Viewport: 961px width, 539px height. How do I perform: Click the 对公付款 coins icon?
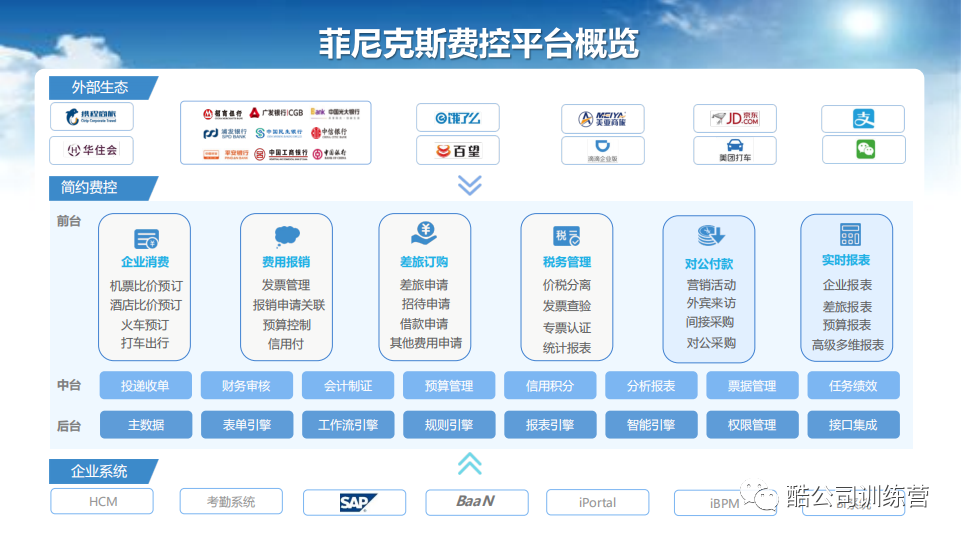(x=709, y=237)
